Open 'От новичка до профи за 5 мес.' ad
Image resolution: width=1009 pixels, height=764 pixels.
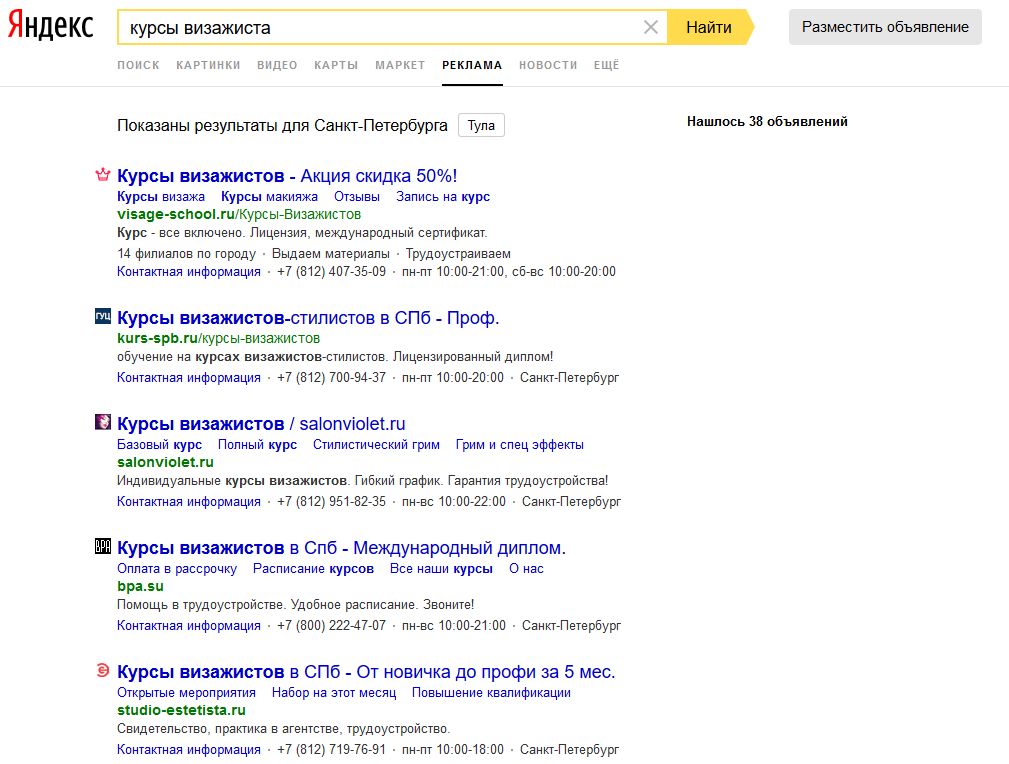click(x=366, y=672)
